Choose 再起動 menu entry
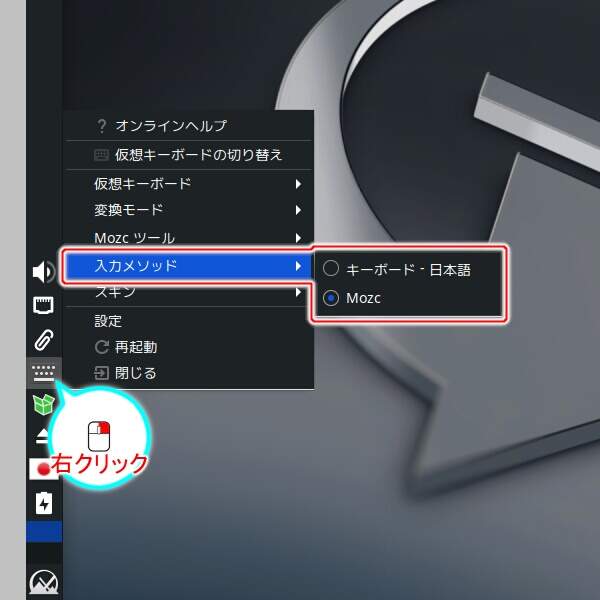600x600 pixels. tap(190, 347)
